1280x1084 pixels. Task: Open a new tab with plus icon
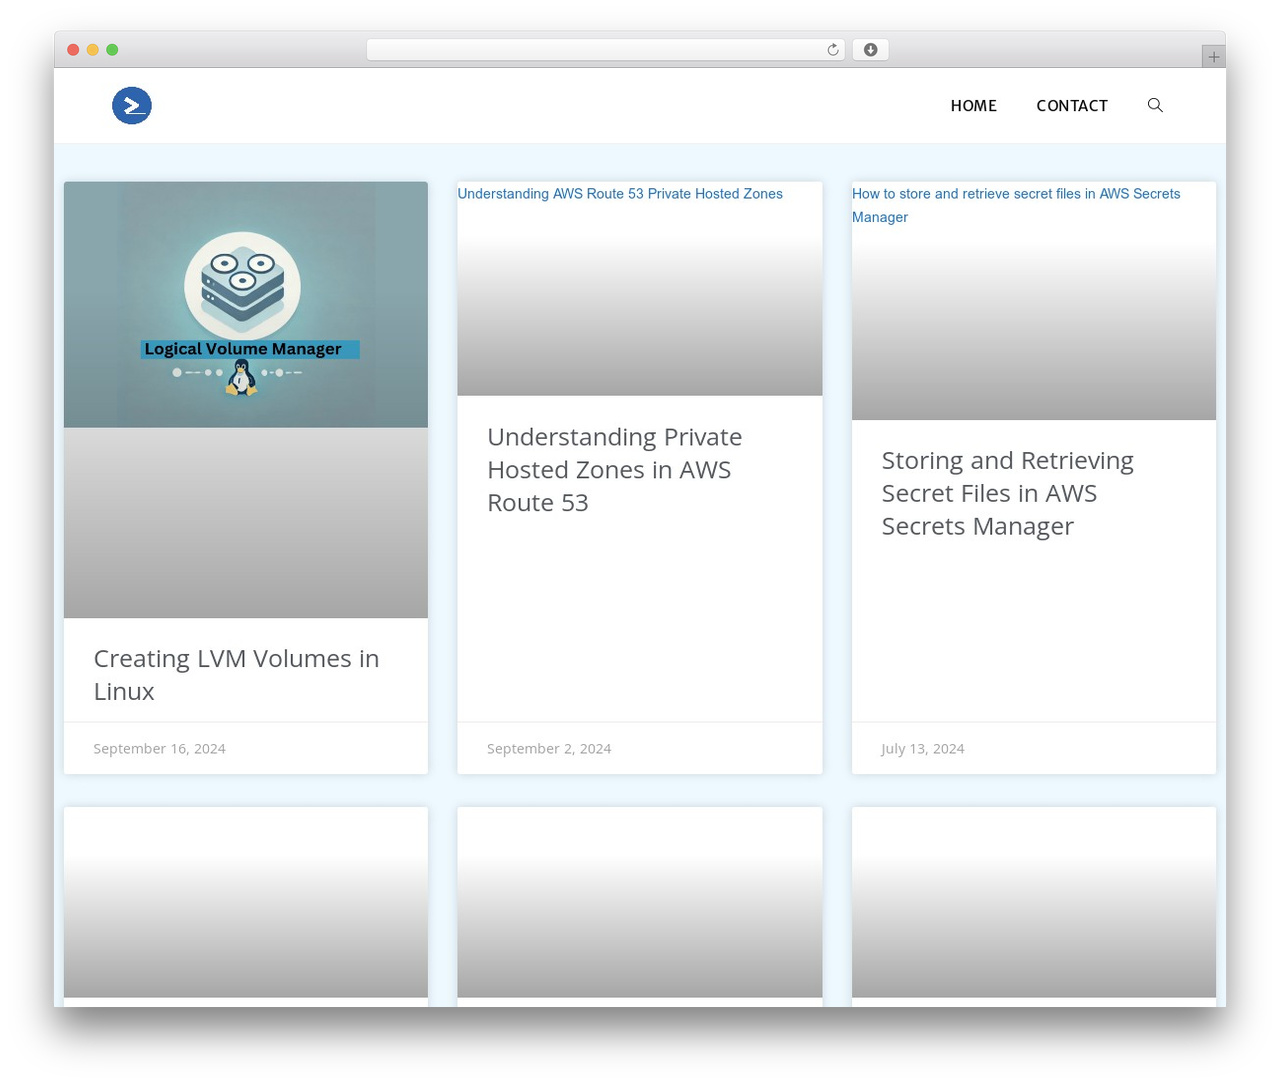coord(1213,57)
